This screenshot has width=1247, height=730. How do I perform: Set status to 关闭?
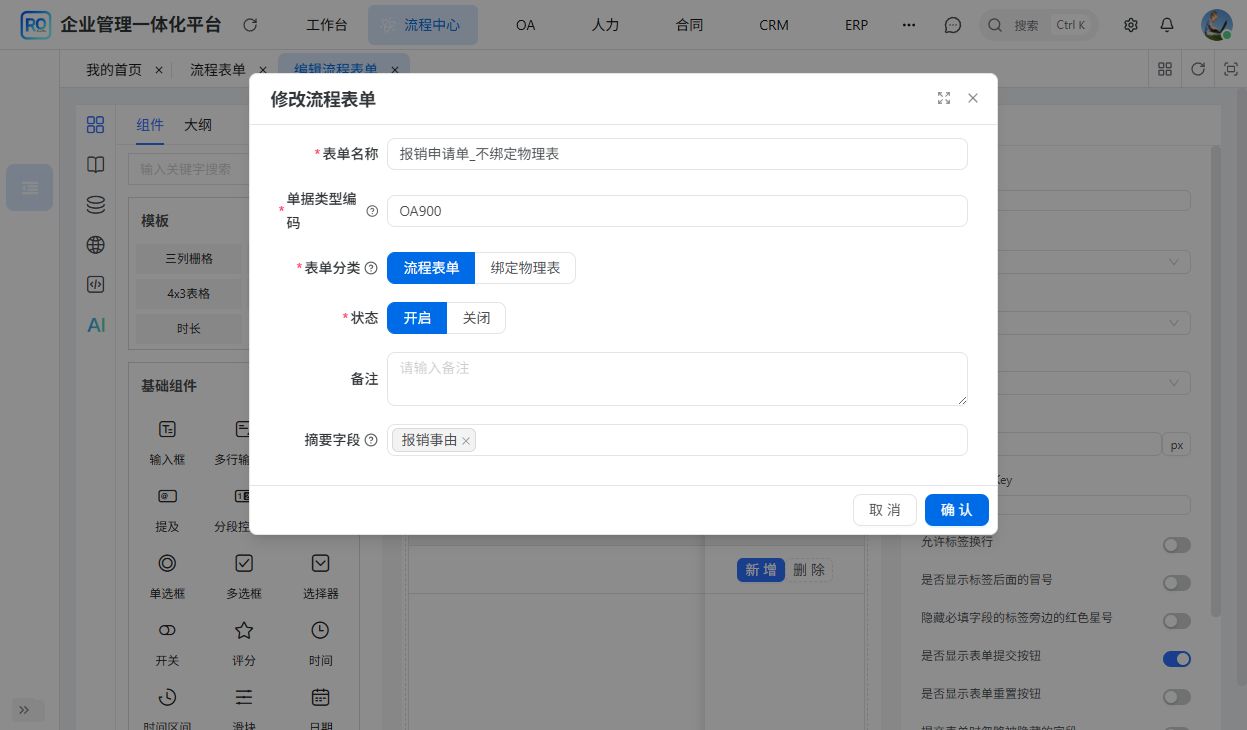point(476,318)
